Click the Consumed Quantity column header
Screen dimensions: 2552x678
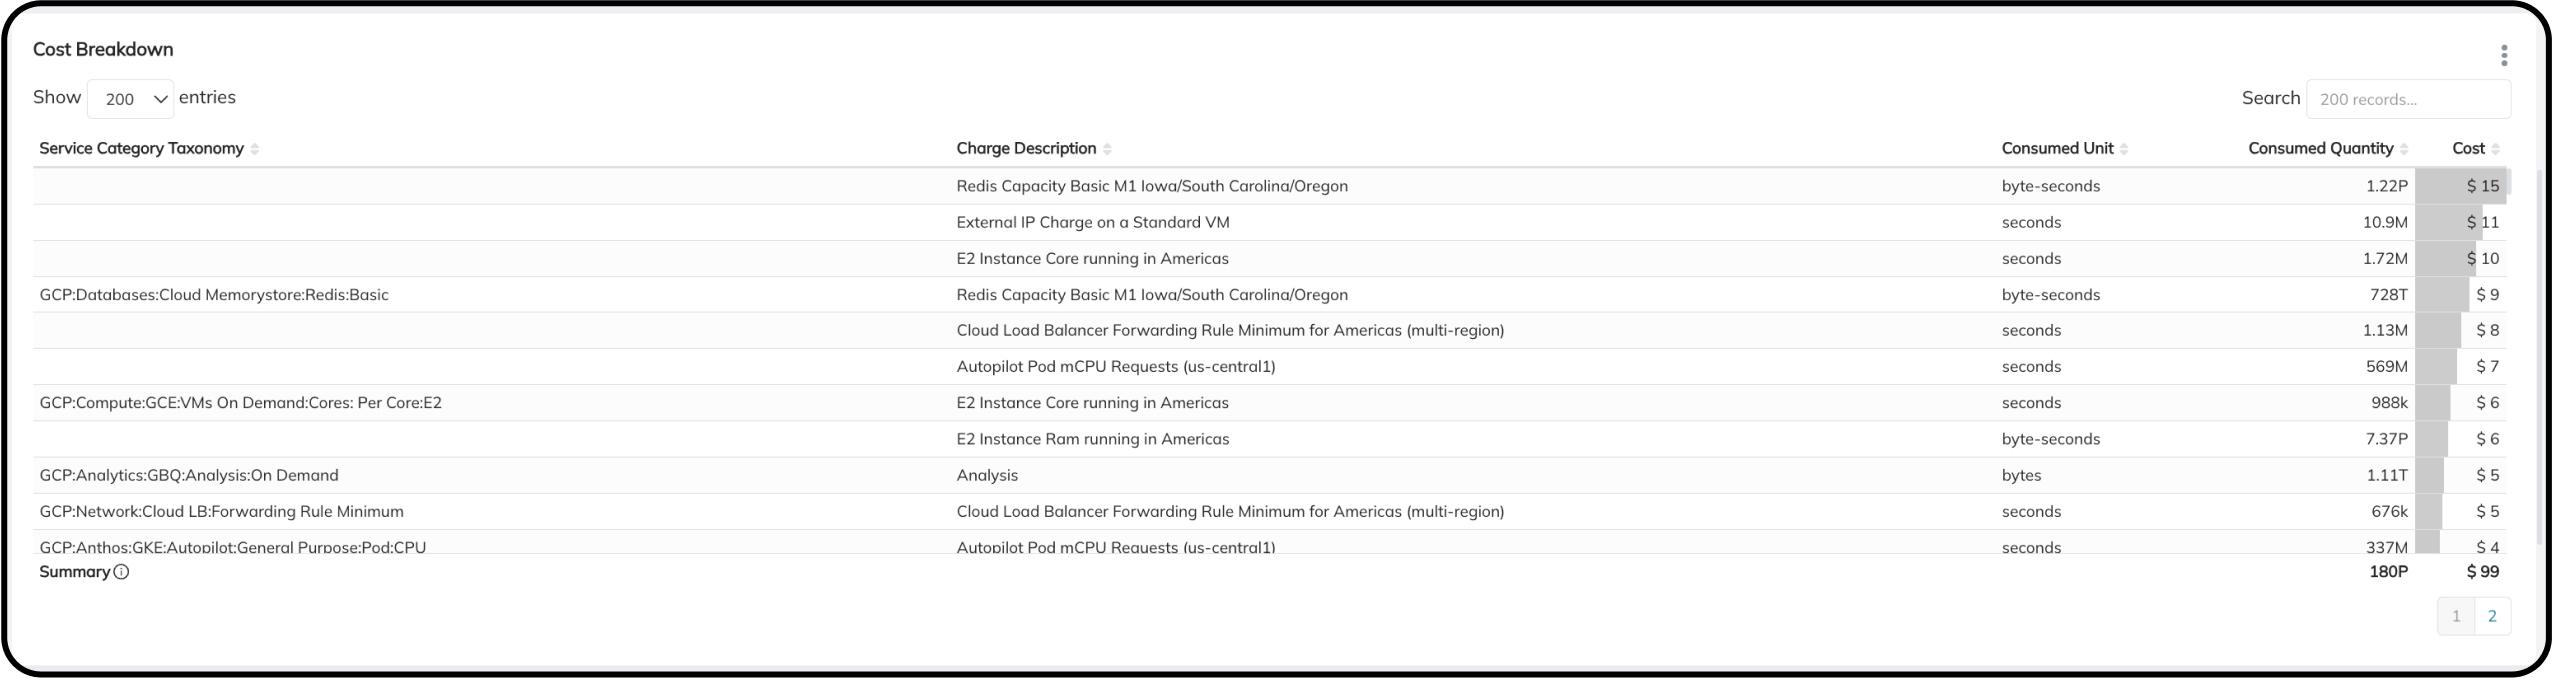click(x=2320, y=148)
